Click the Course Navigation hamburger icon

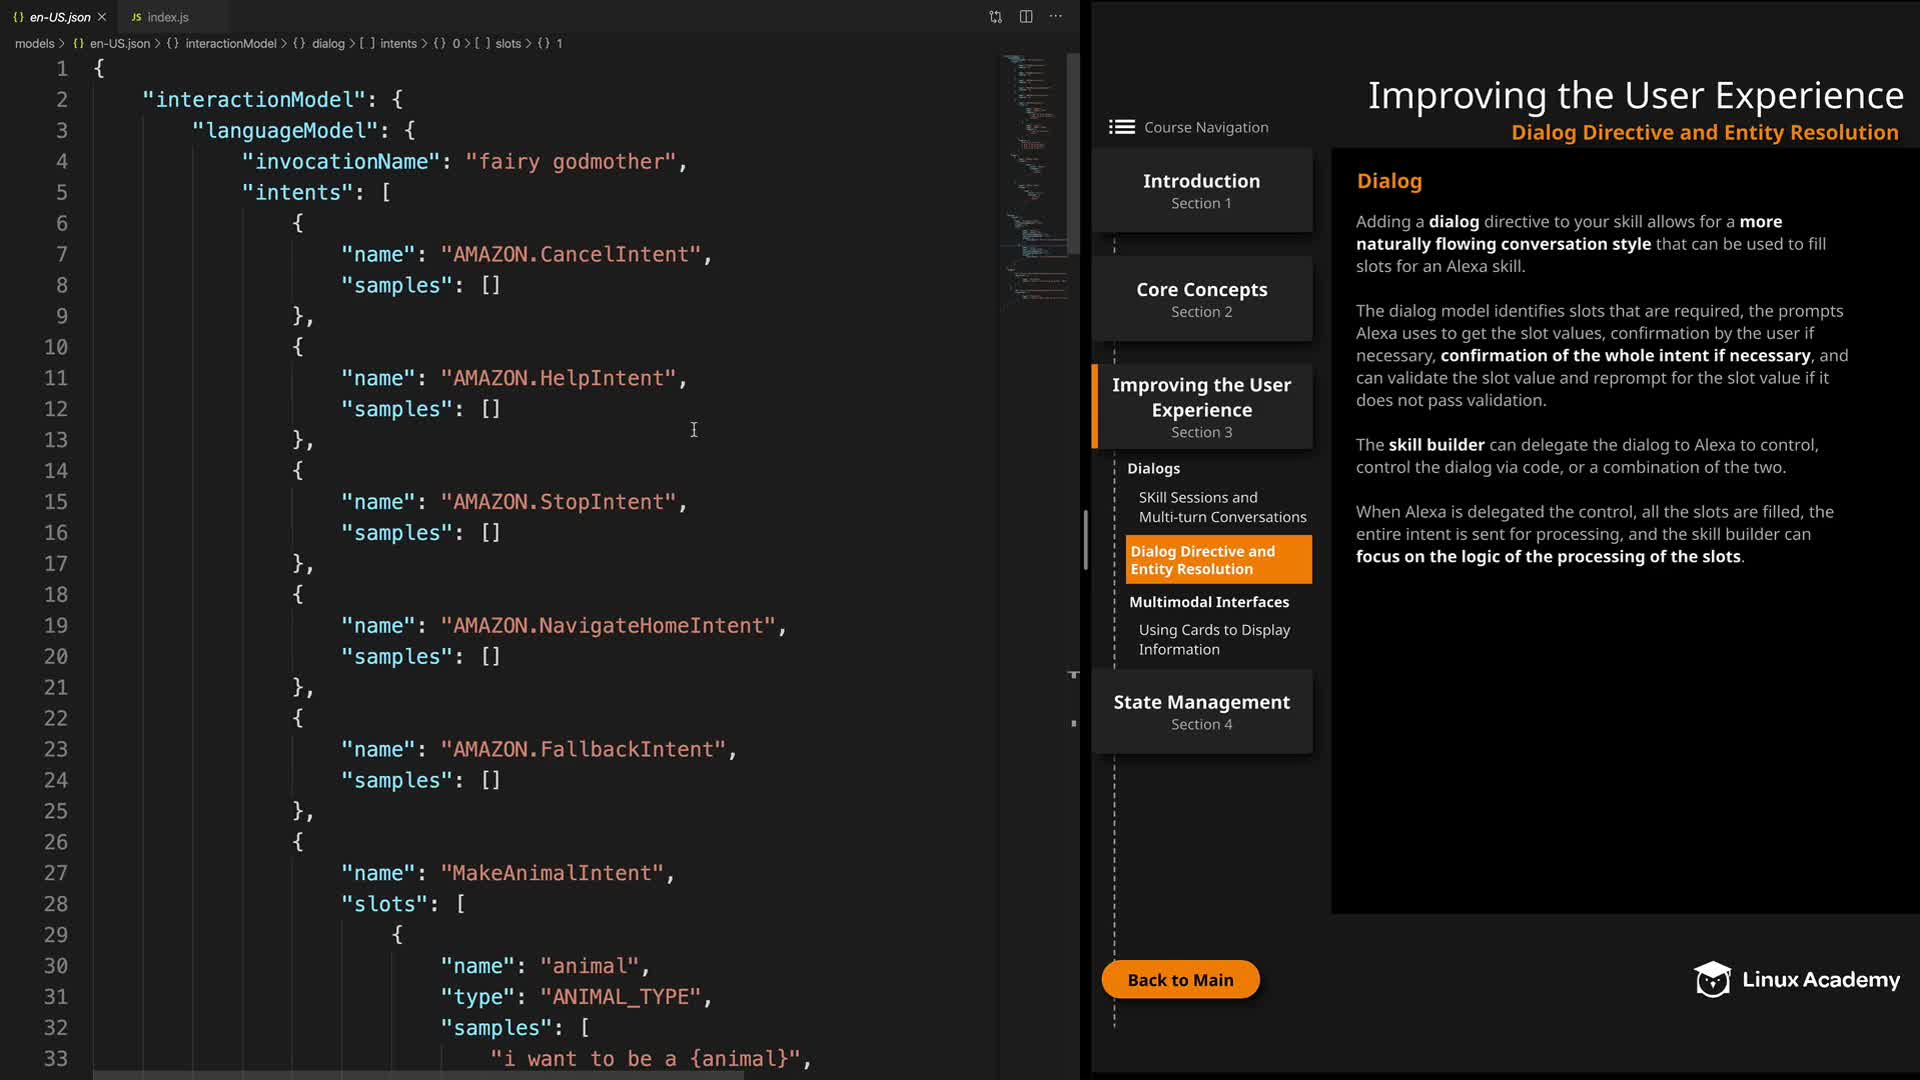tap(1121, 127)
